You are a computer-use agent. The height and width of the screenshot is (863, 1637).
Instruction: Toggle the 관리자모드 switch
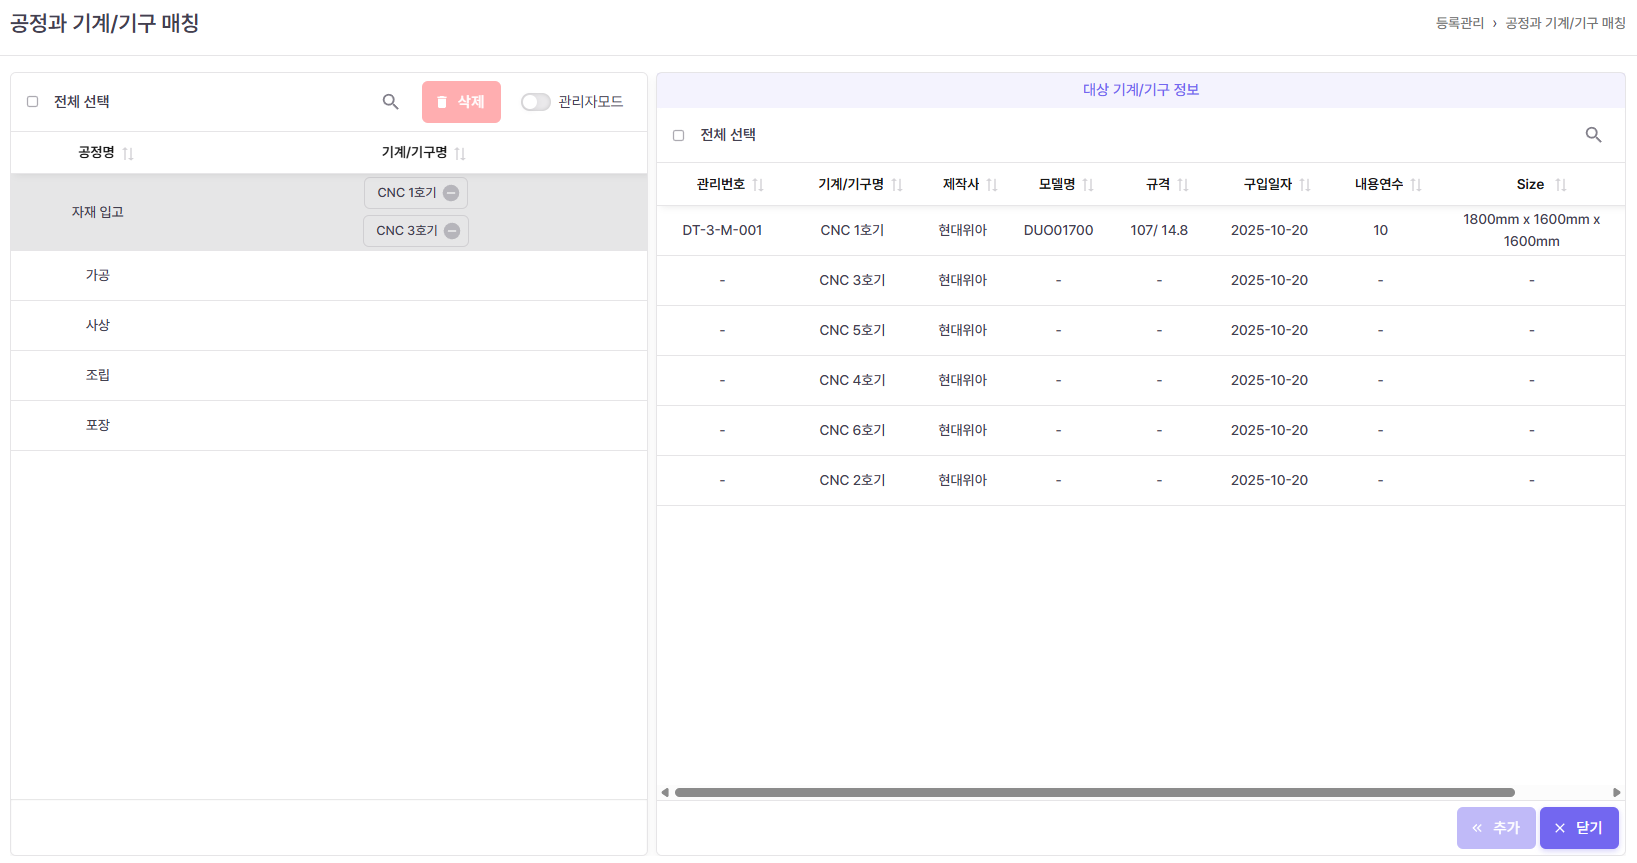tap(536, 102)
